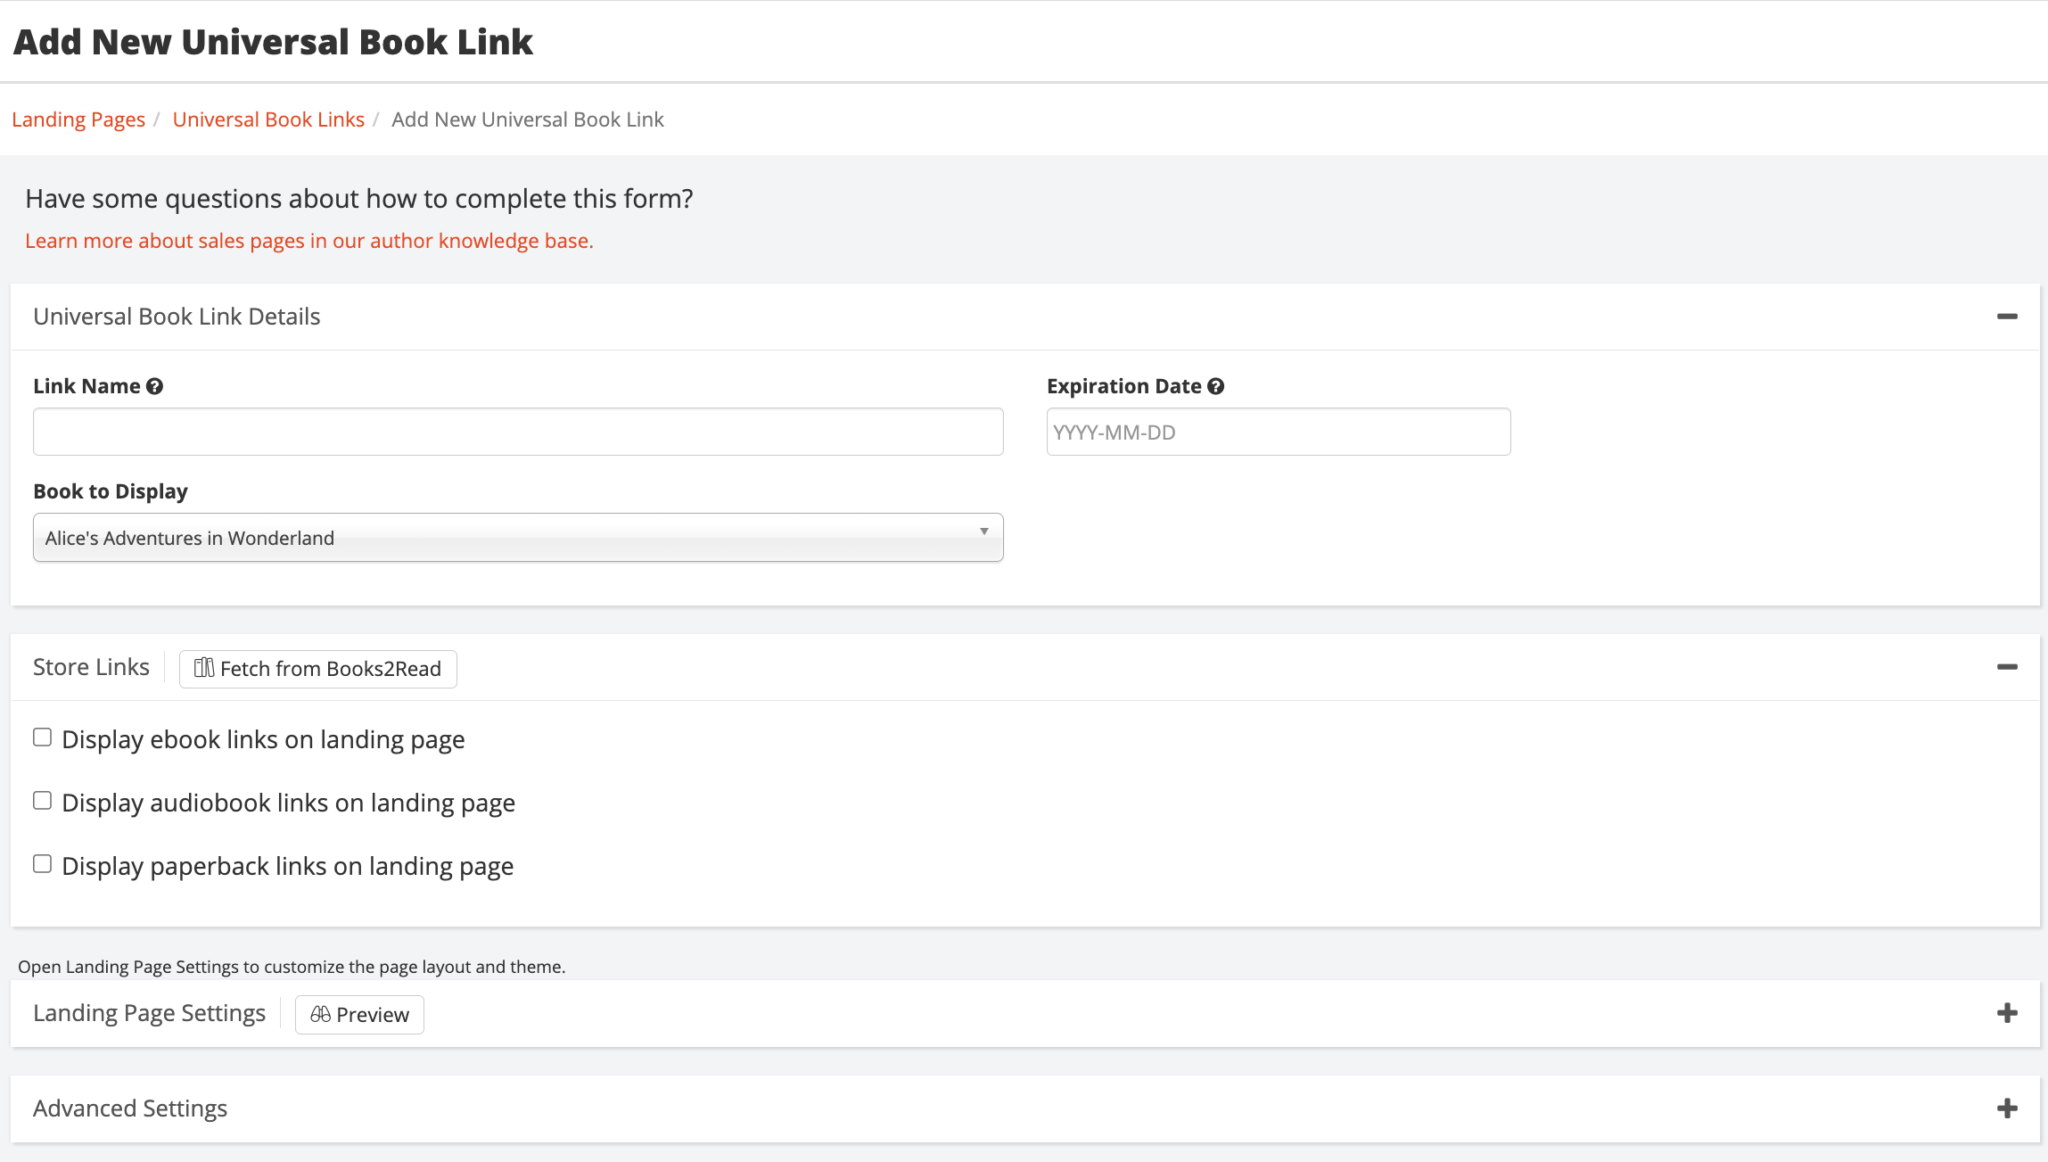The height and width of the screenshot is (1162, 2048).
Task: Click the minus icon on the Store Links panel
Action: 2008,666
